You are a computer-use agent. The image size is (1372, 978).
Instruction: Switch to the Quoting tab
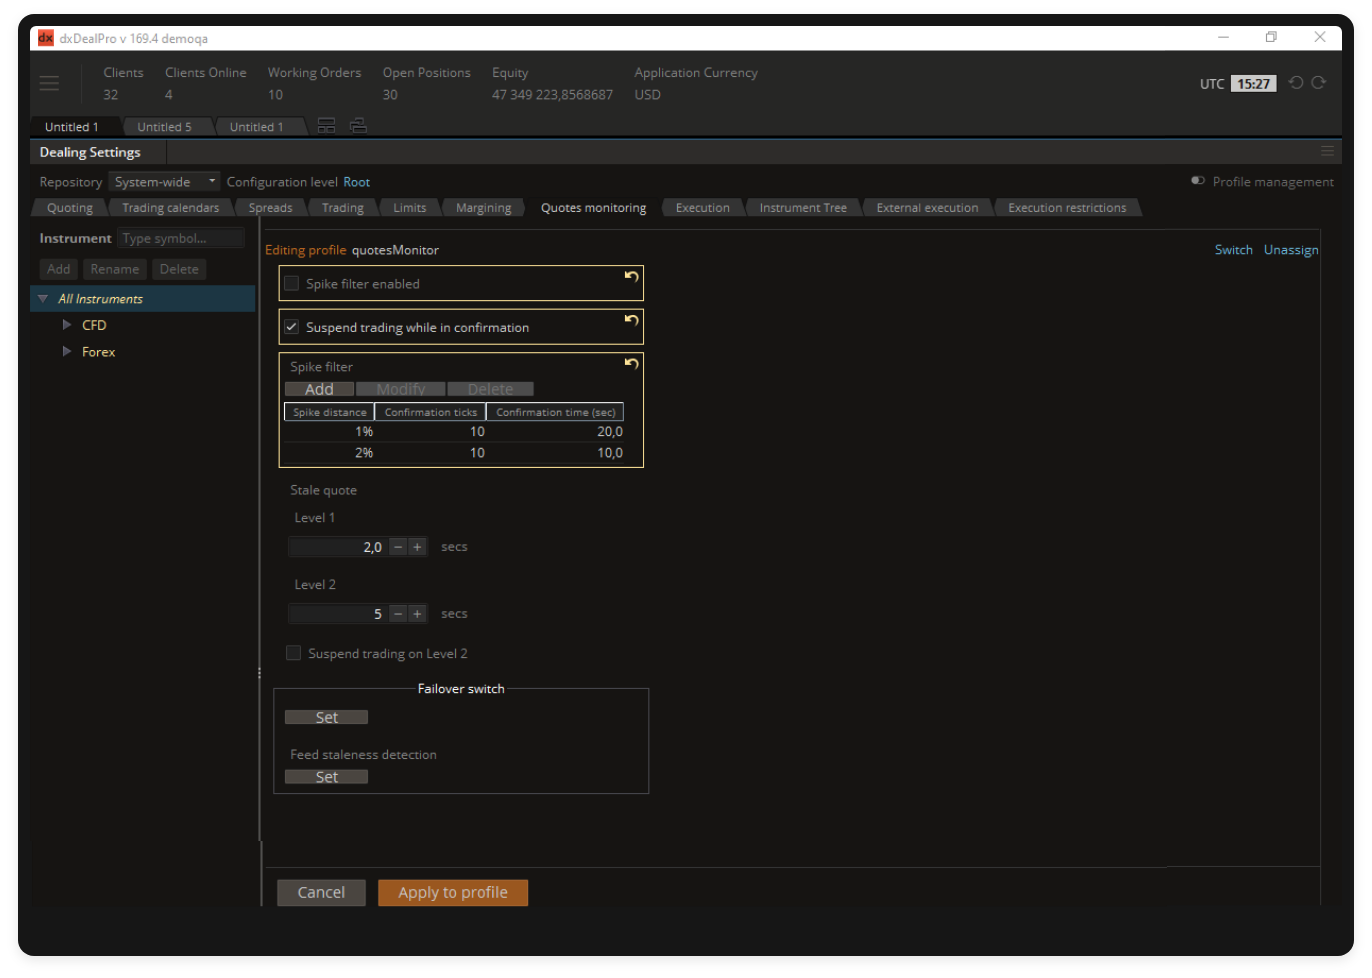[70, 208]
